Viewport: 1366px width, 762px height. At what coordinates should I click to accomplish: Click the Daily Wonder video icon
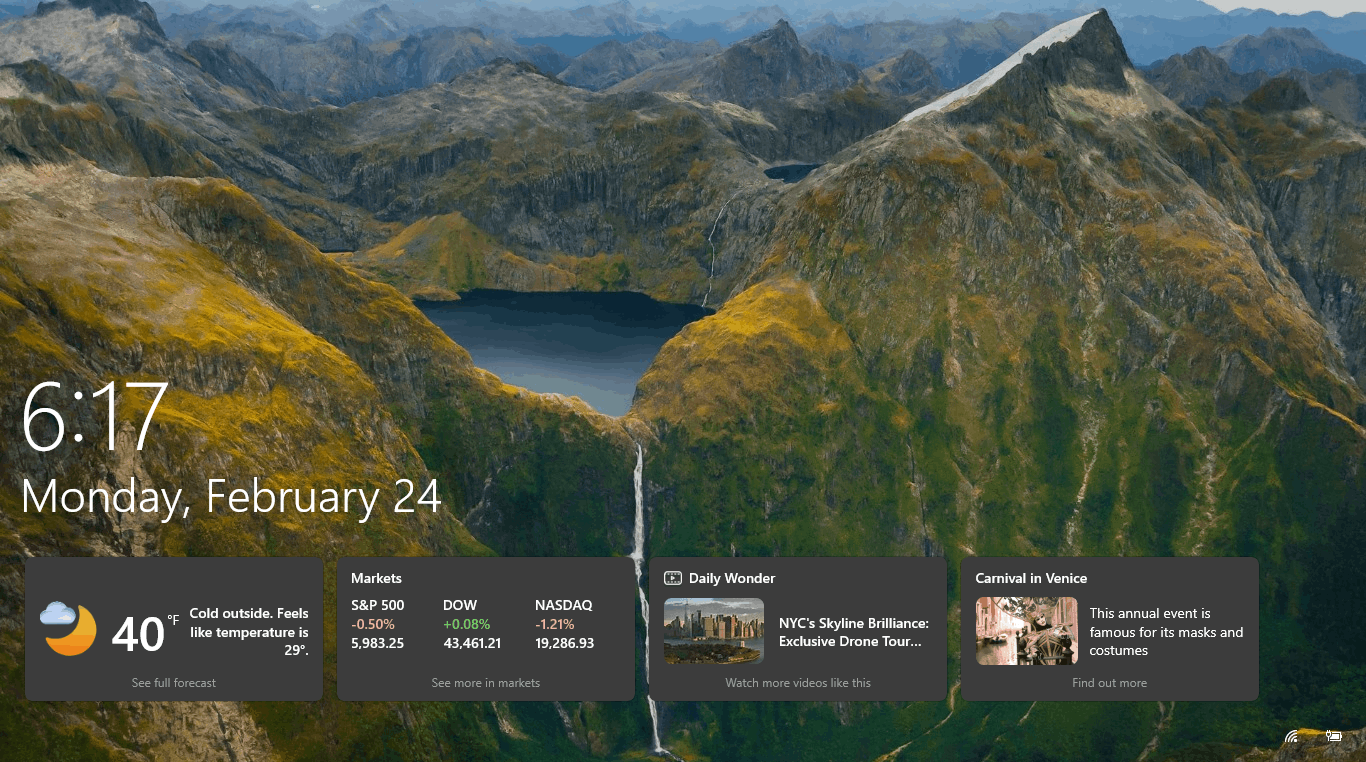click(x=672, y=578)
